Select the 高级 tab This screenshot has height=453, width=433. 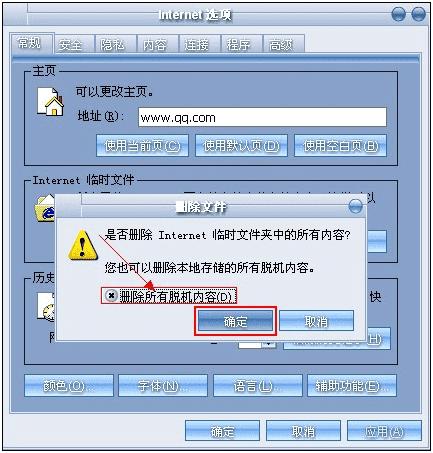[281, 45]
